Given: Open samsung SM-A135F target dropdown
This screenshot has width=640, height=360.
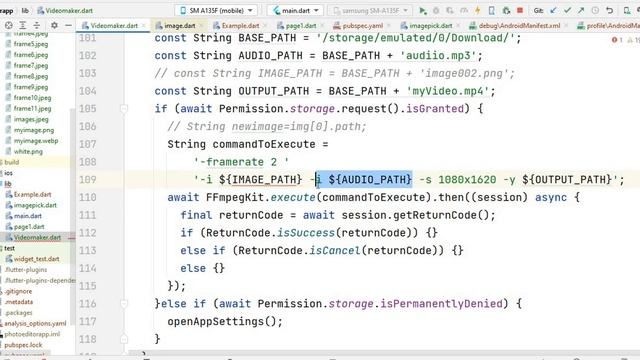Looking at the screenshot, I should point(370,11).
